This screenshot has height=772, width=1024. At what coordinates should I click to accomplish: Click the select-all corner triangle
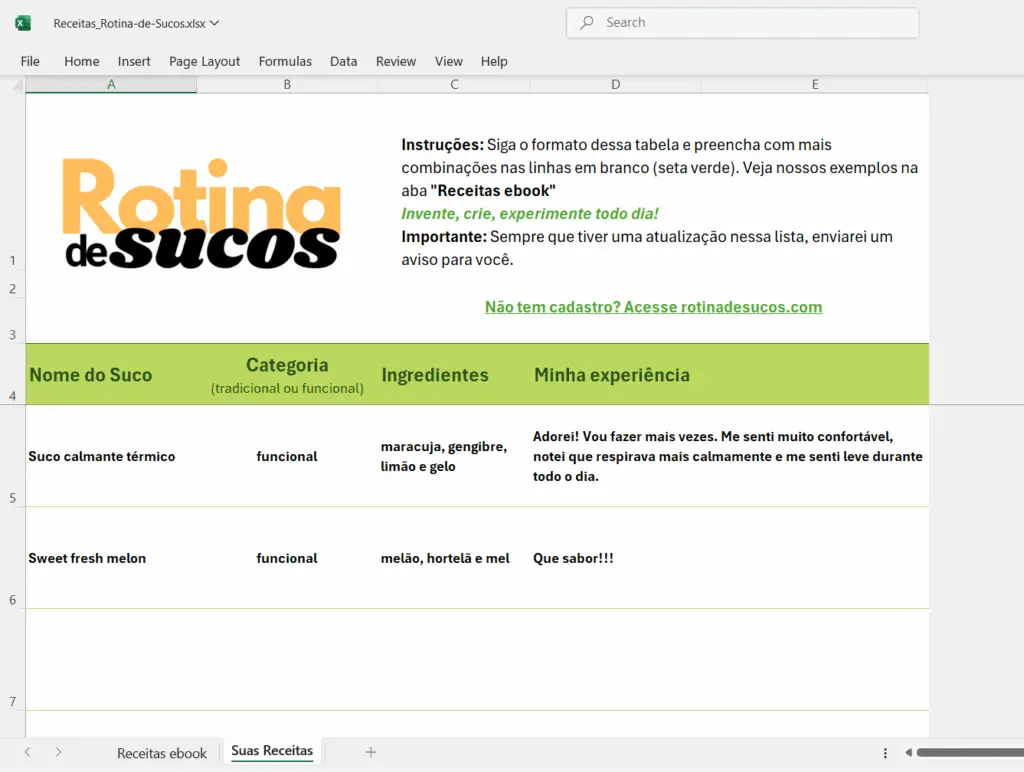coord(18,85)
